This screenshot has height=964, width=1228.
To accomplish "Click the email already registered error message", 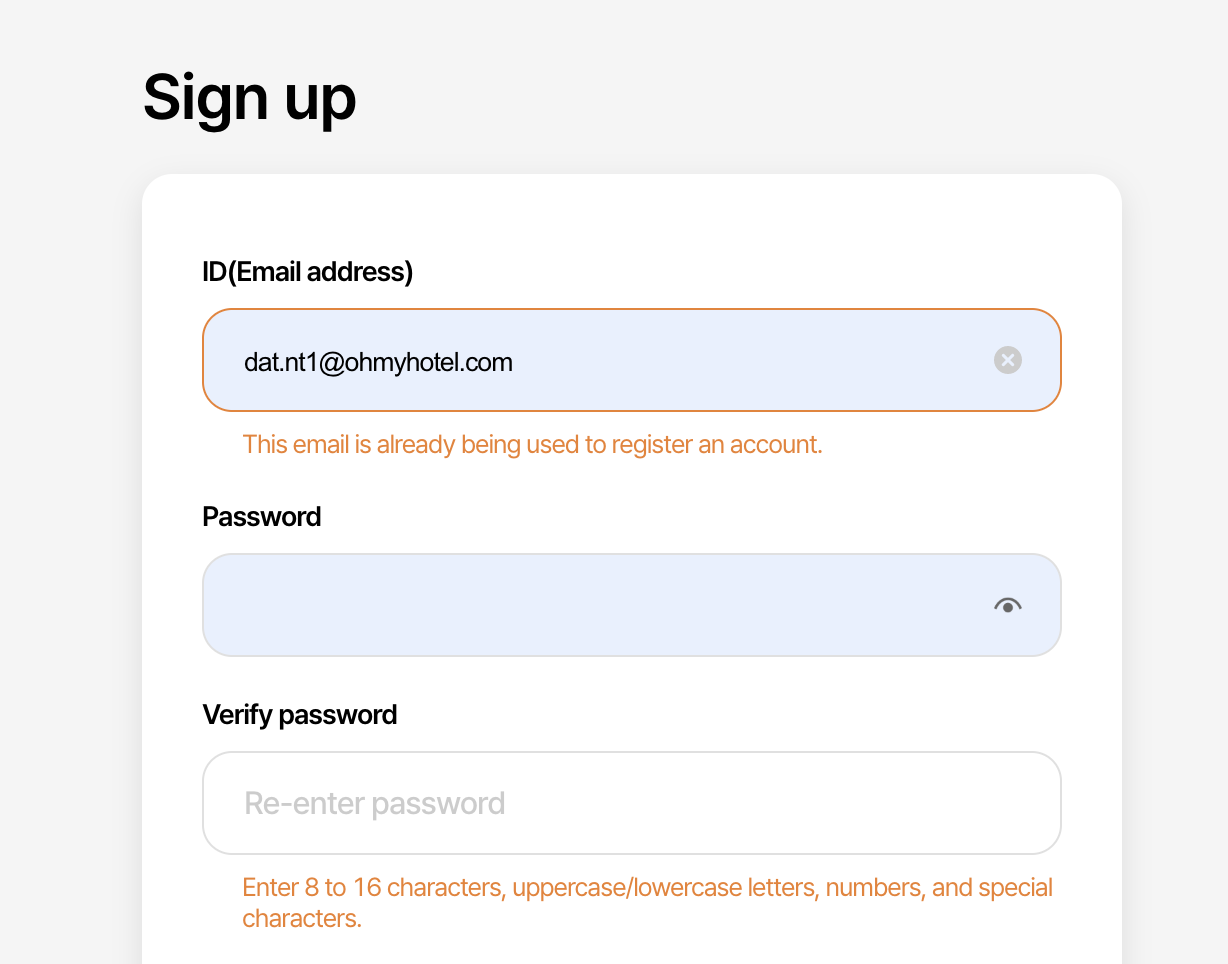I will coord(532,444).
